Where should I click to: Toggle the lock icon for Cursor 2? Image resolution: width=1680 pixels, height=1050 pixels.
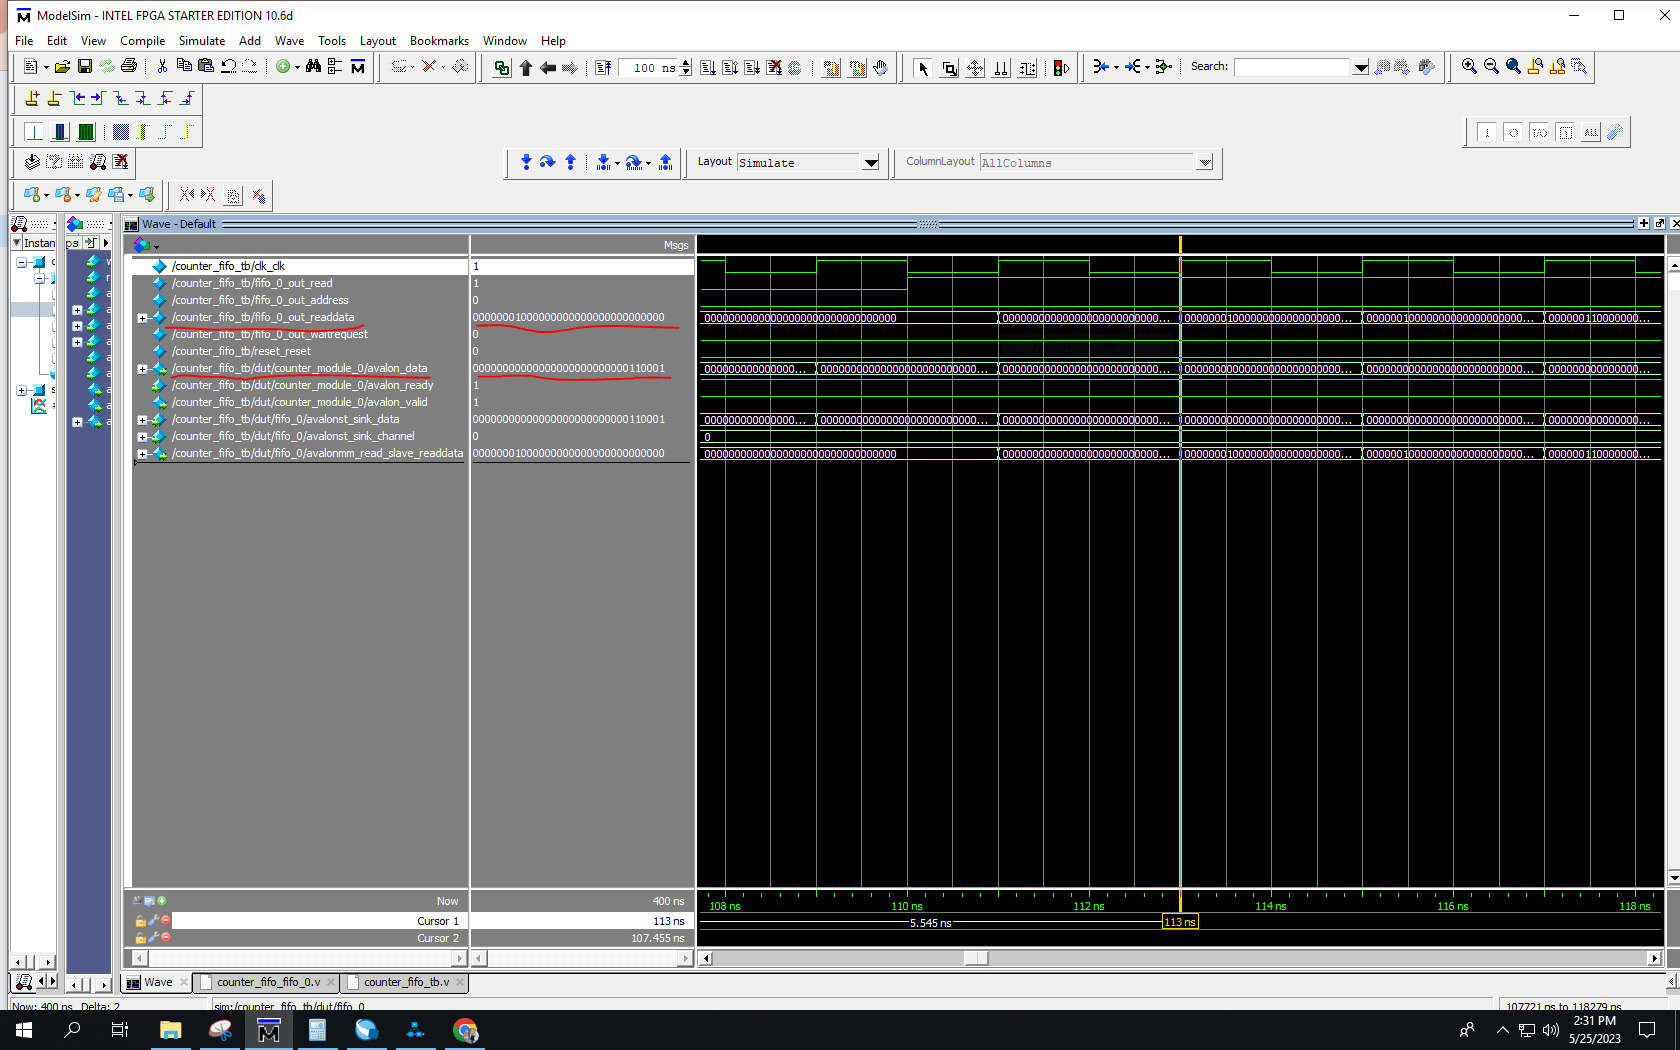tap(140, 938)
